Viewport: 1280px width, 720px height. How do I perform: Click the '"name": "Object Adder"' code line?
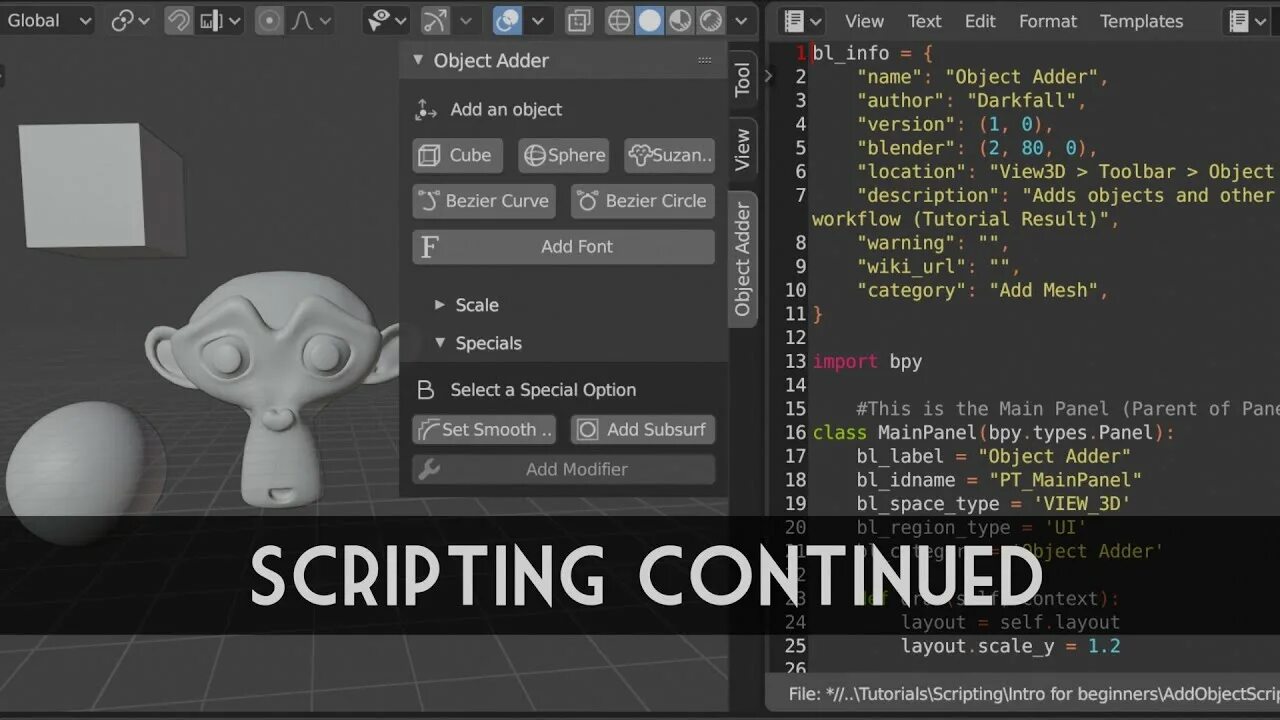983,77
